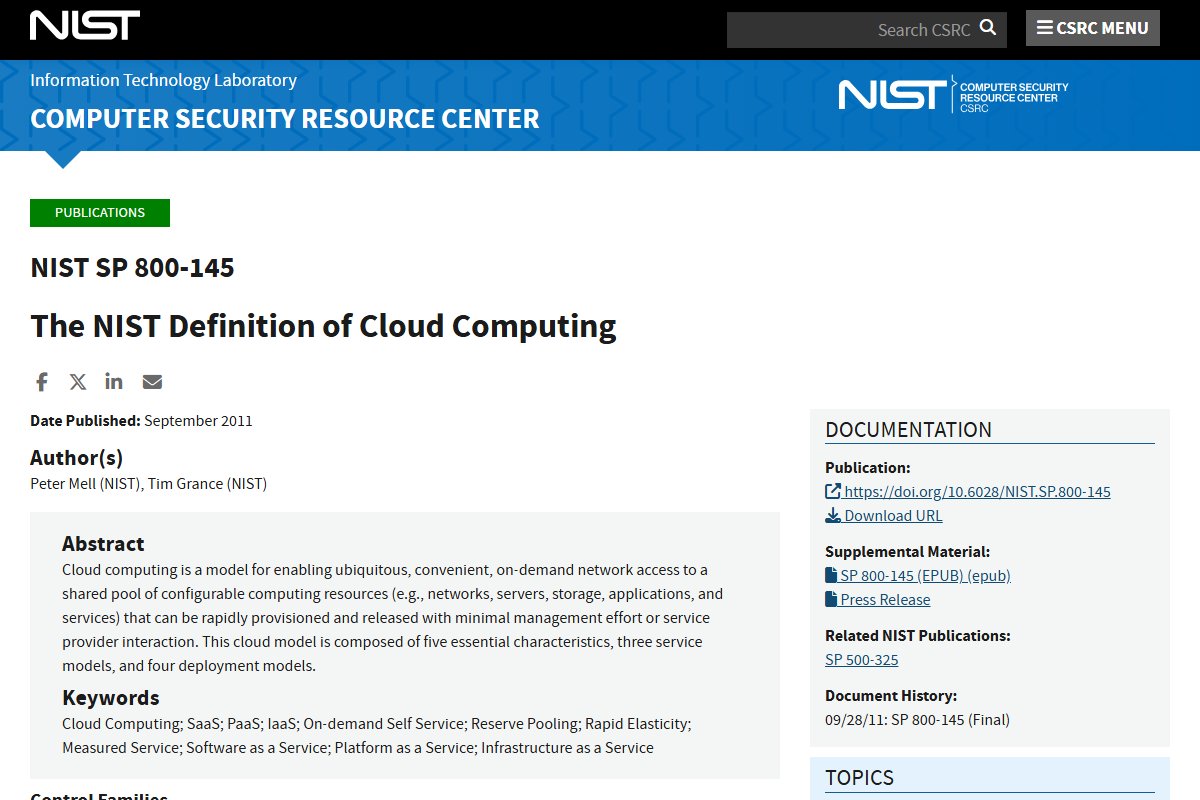Click the file icon beside SP 800-145 (EPUB)
Viewport: 1200px width, 800px height.
pos(831,575)
